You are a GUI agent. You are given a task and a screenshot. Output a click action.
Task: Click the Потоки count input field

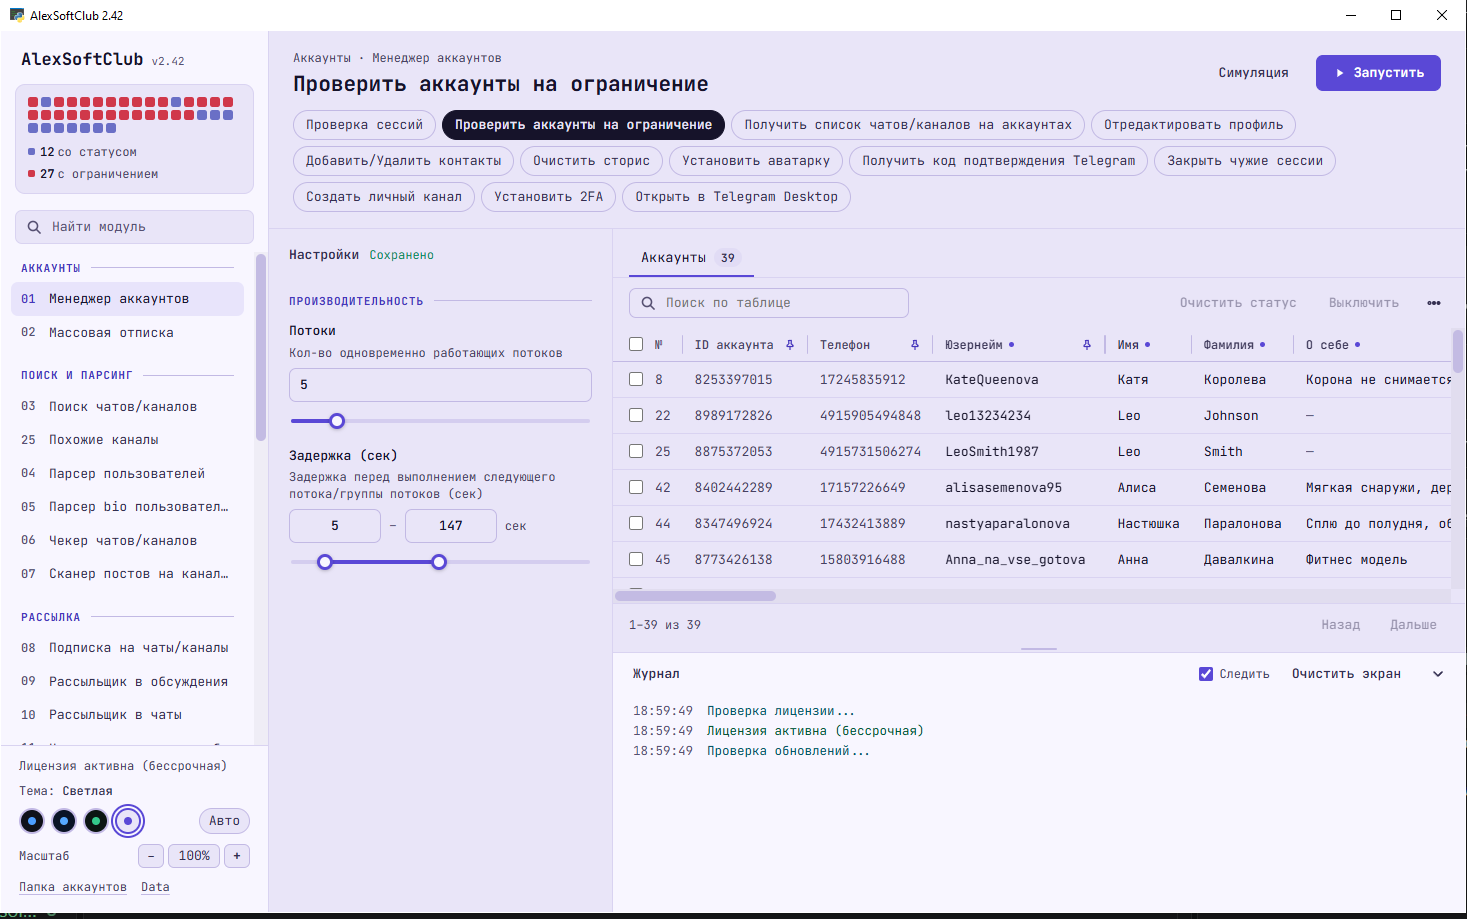(440, 385)
